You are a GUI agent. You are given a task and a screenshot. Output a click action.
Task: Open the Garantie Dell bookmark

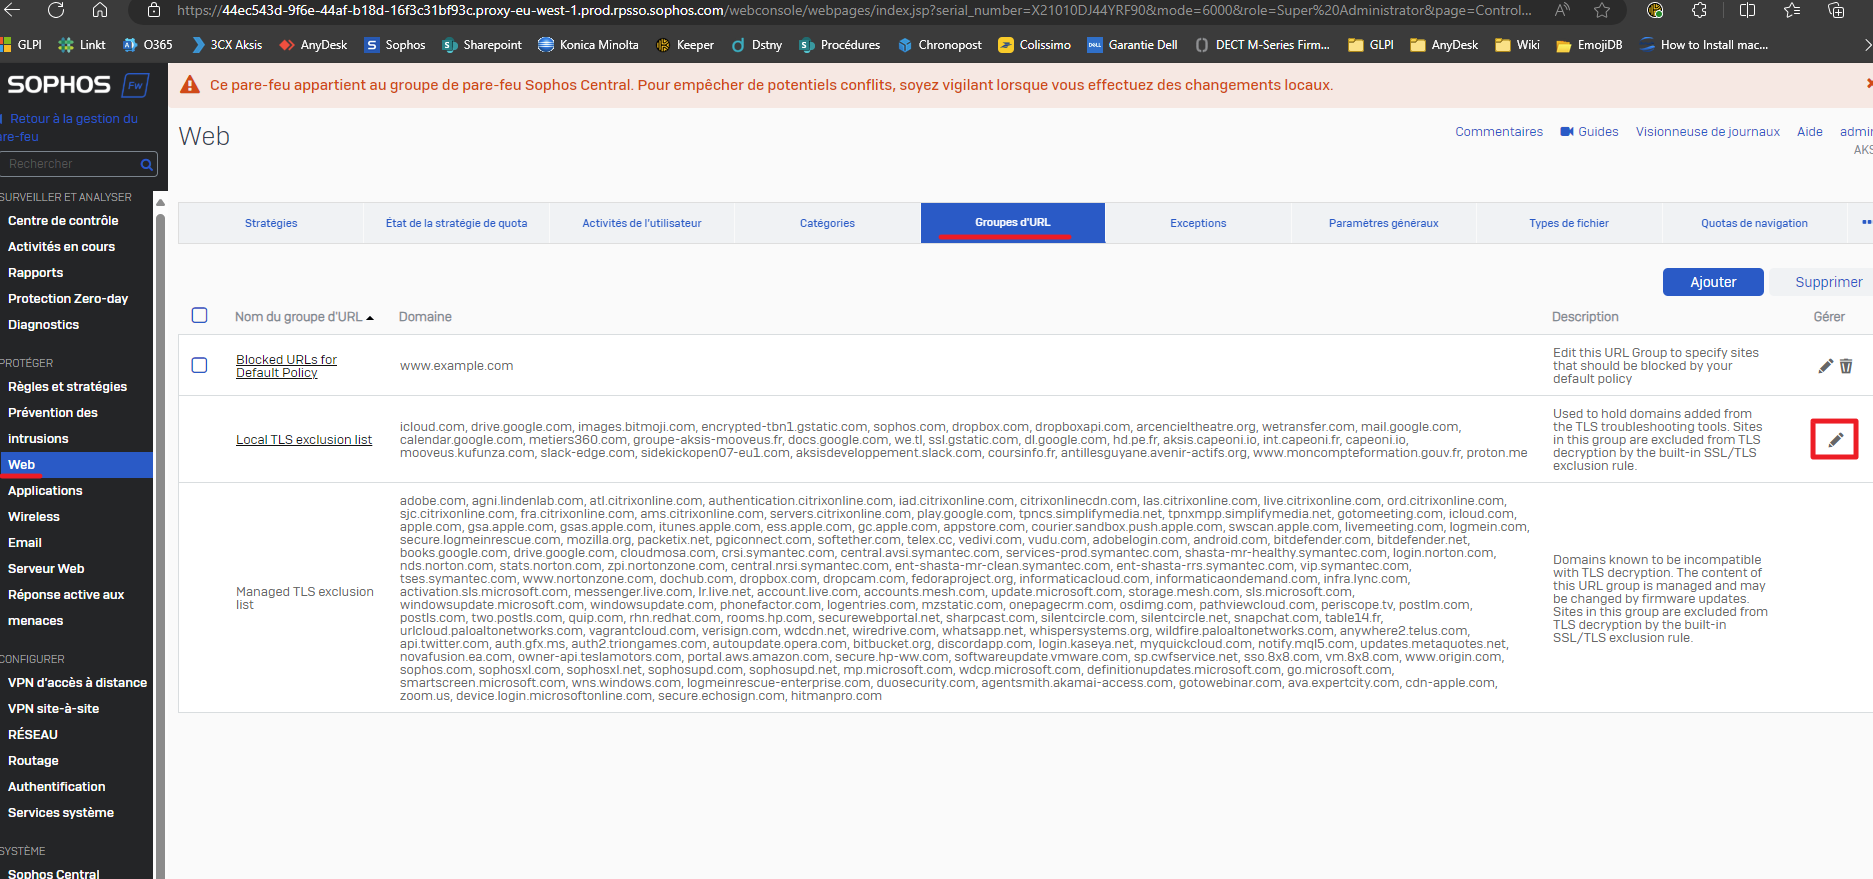1132,45
